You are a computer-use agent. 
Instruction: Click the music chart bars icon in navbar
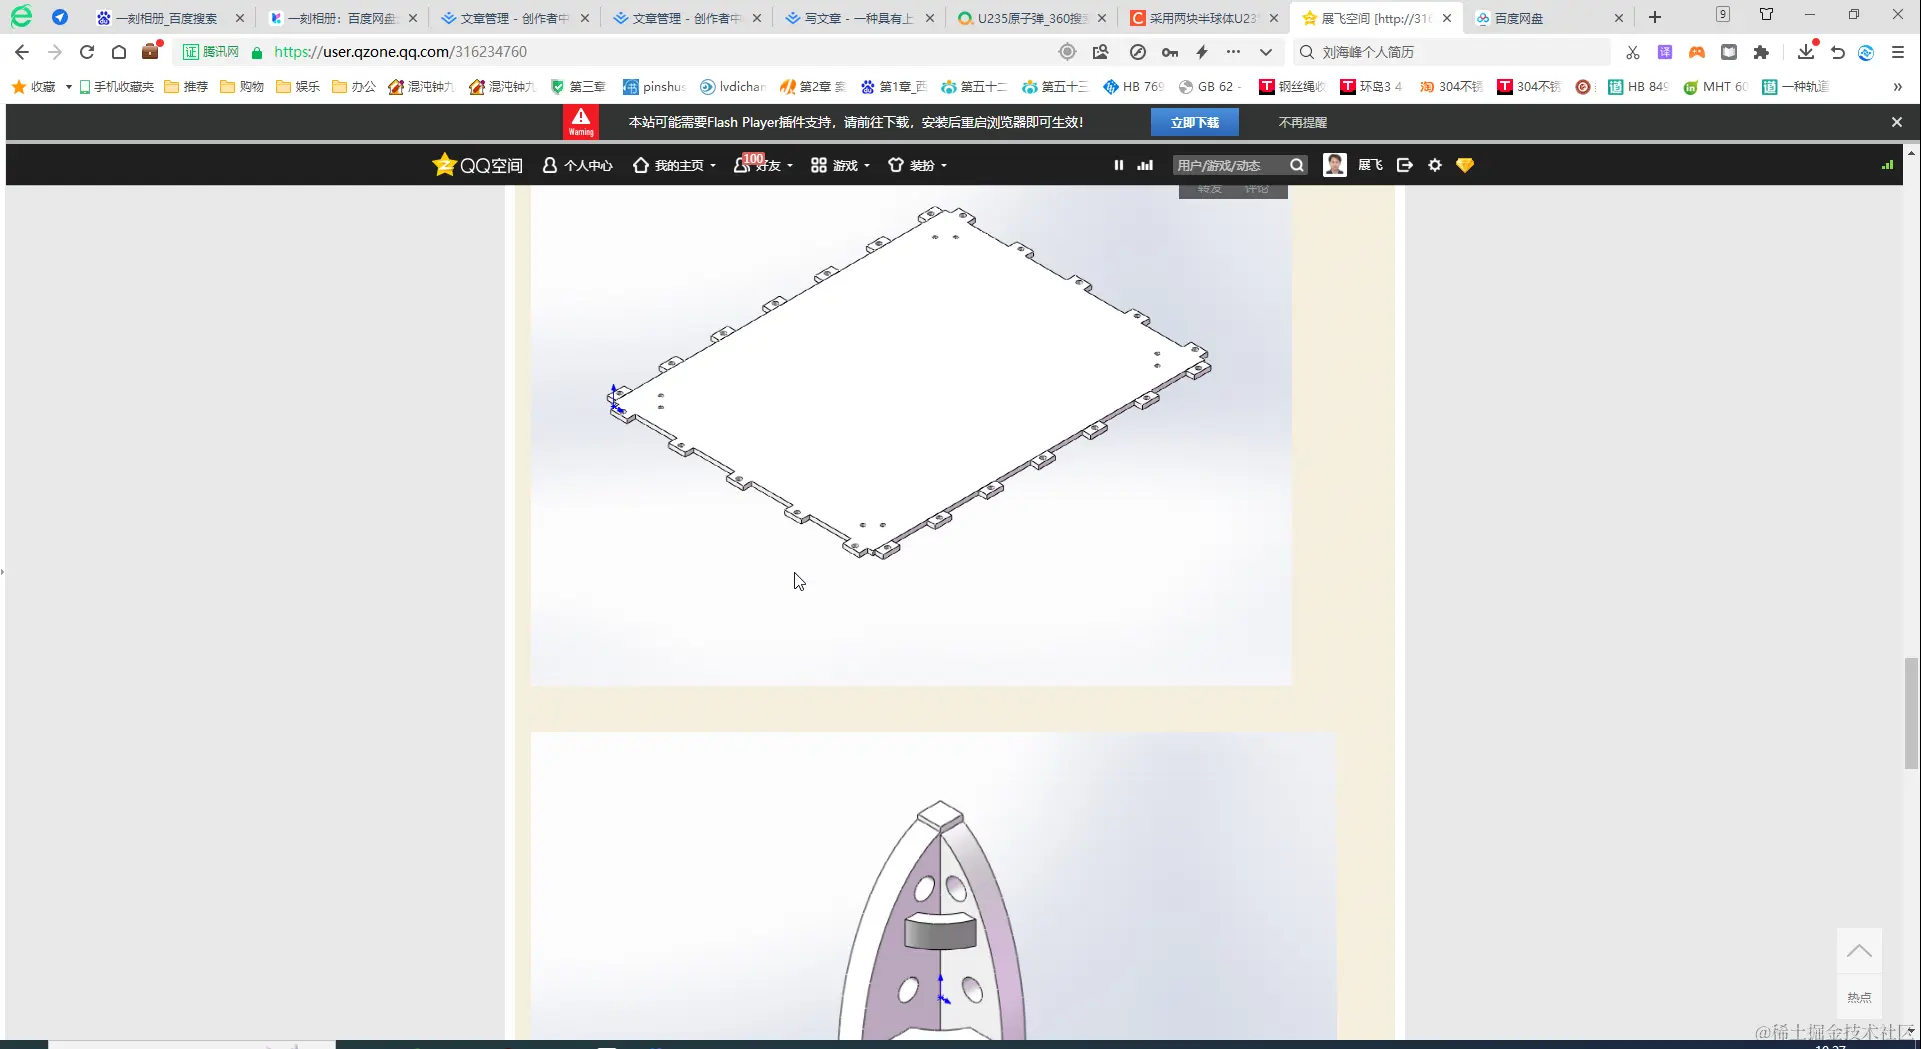(1144, 165)
